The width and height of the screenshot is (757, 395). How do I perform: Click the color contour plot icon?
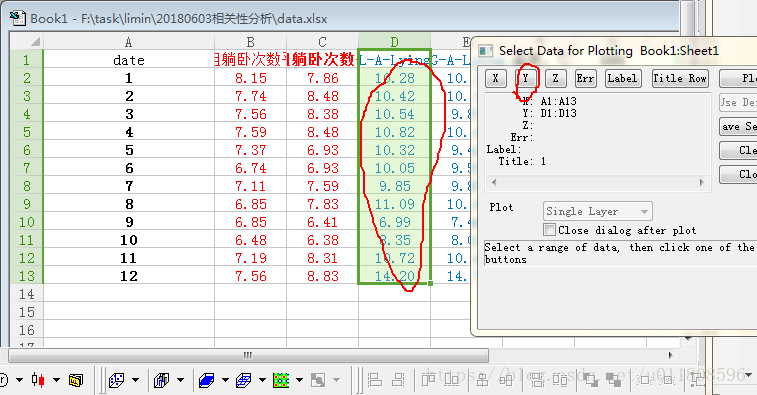click(x=280, y=380)
